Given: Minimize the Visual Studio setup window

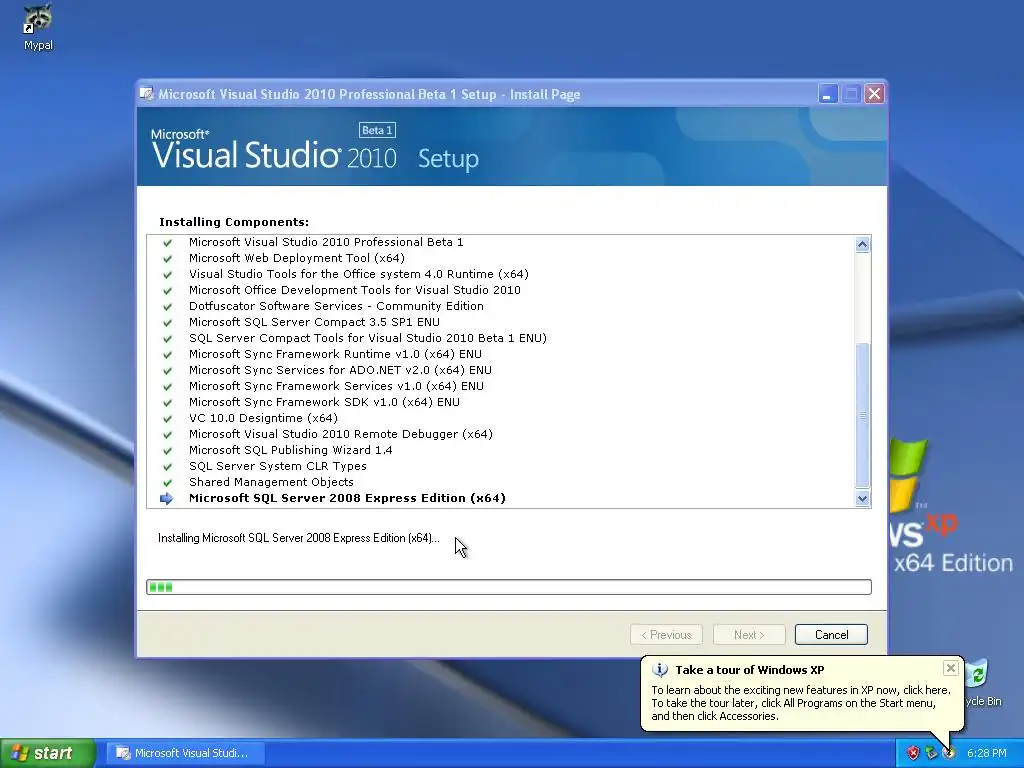Looking at the screenshot, I should [x=827, y=94].
